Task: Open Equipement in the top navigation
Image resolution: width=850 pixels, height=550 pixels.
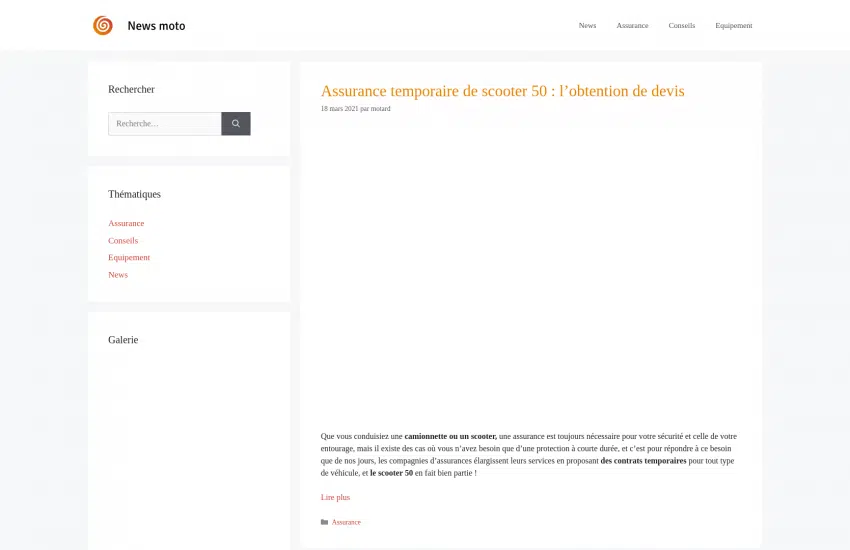Action: 733,25
